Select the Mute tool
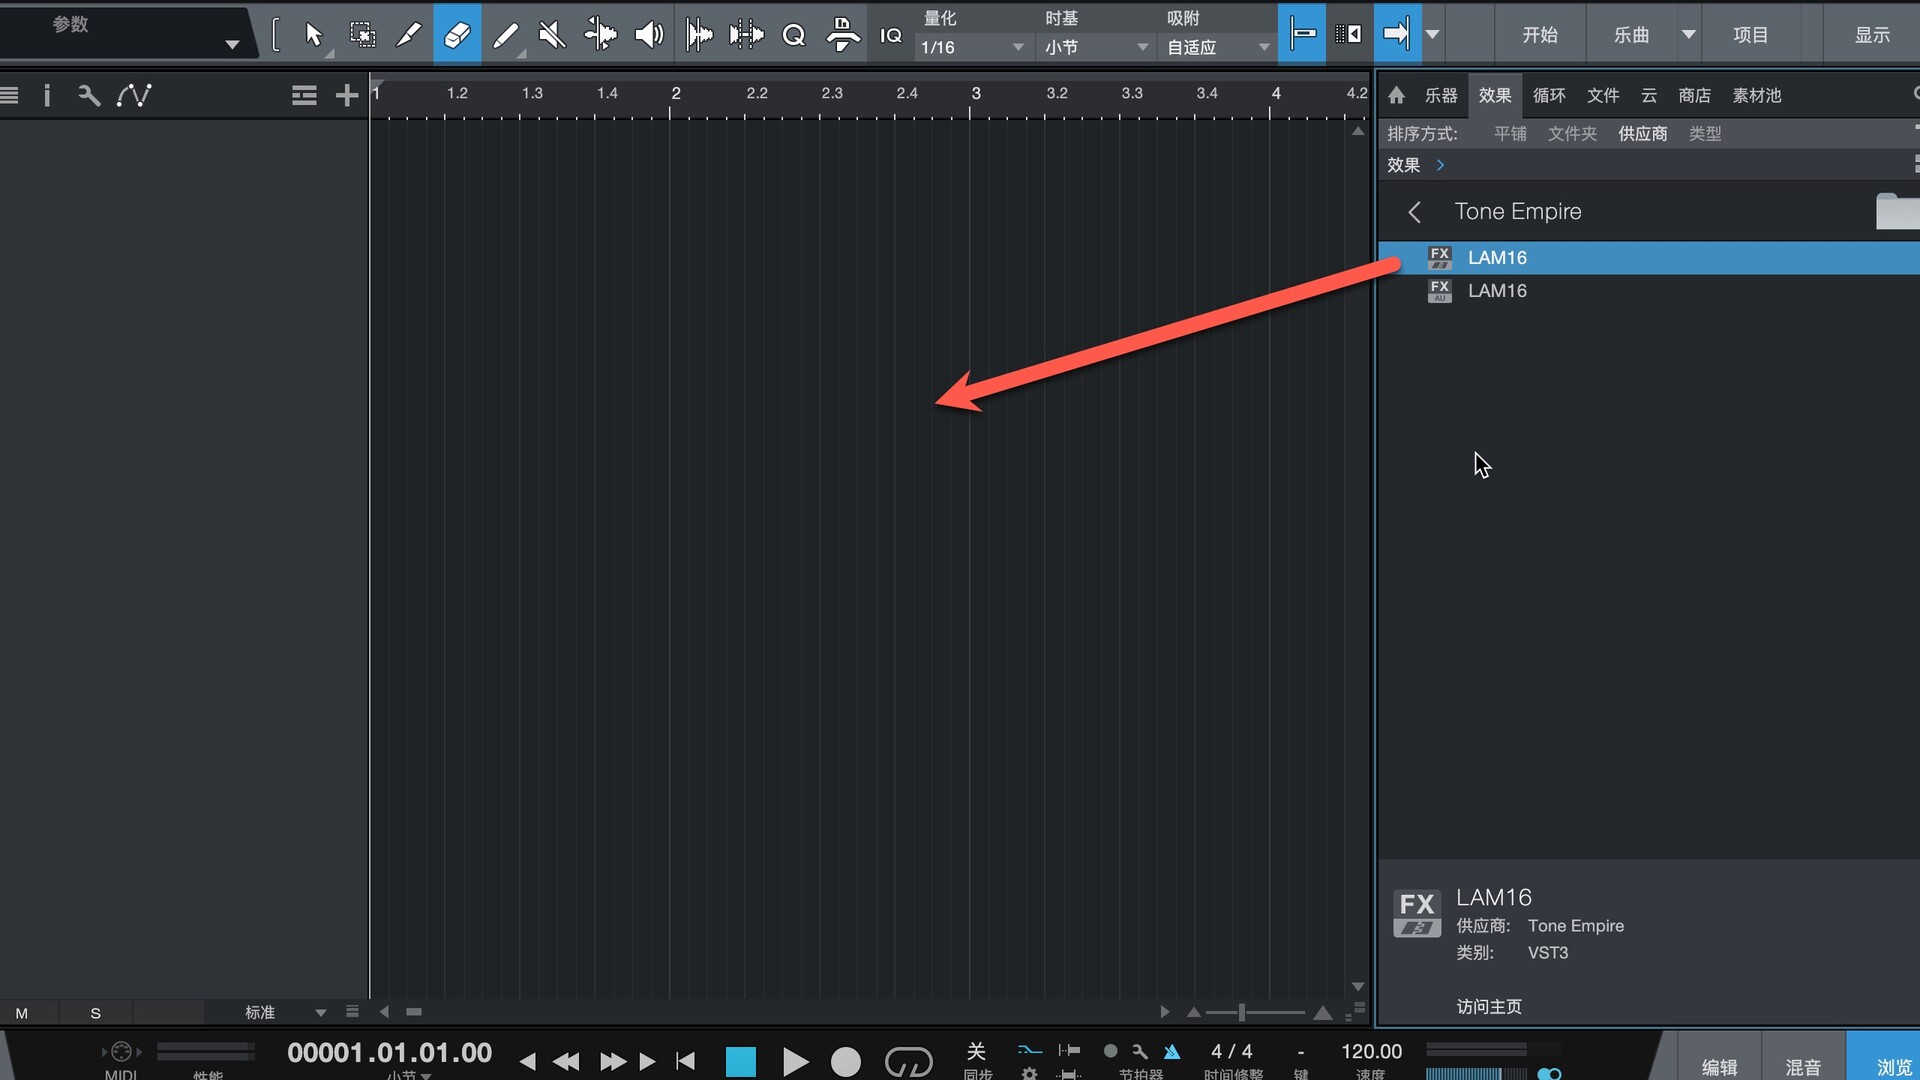1920x1080 pixels. 552,35
